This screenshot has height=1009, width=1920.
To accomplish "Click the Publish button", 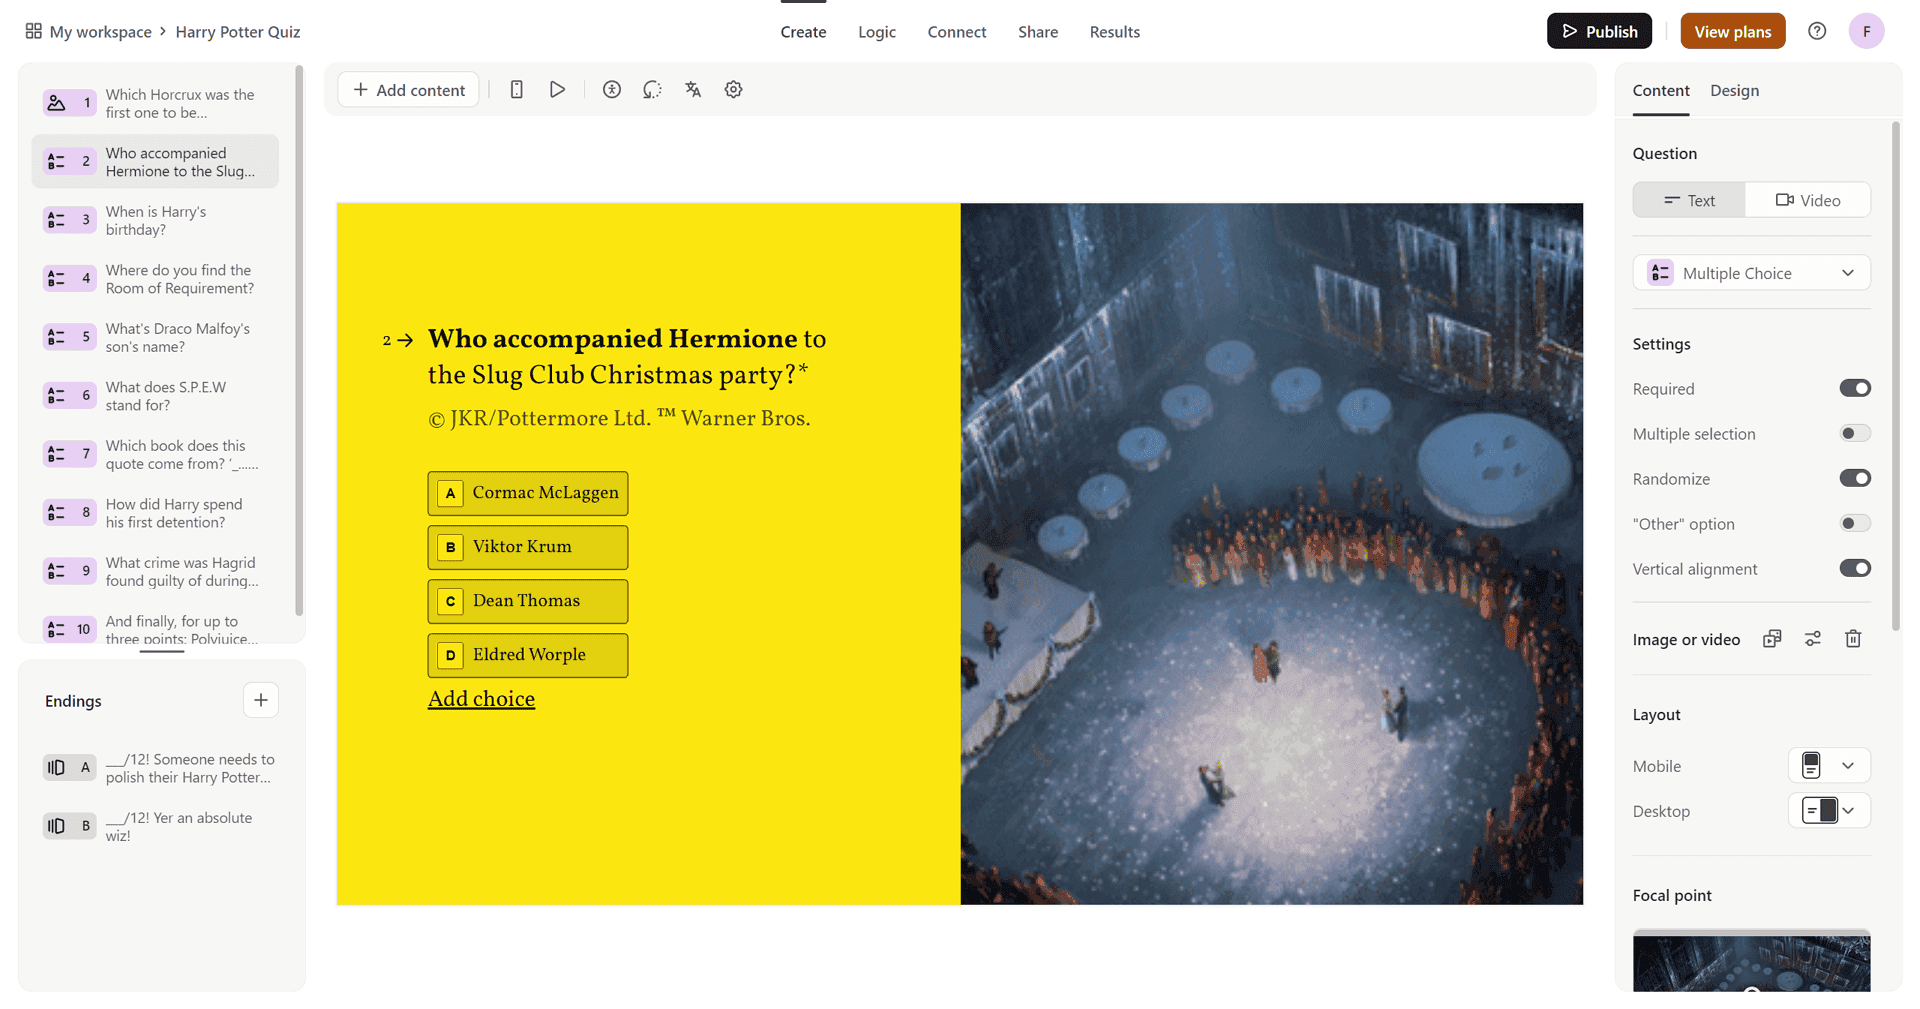I will click(x=1599, y=31).
